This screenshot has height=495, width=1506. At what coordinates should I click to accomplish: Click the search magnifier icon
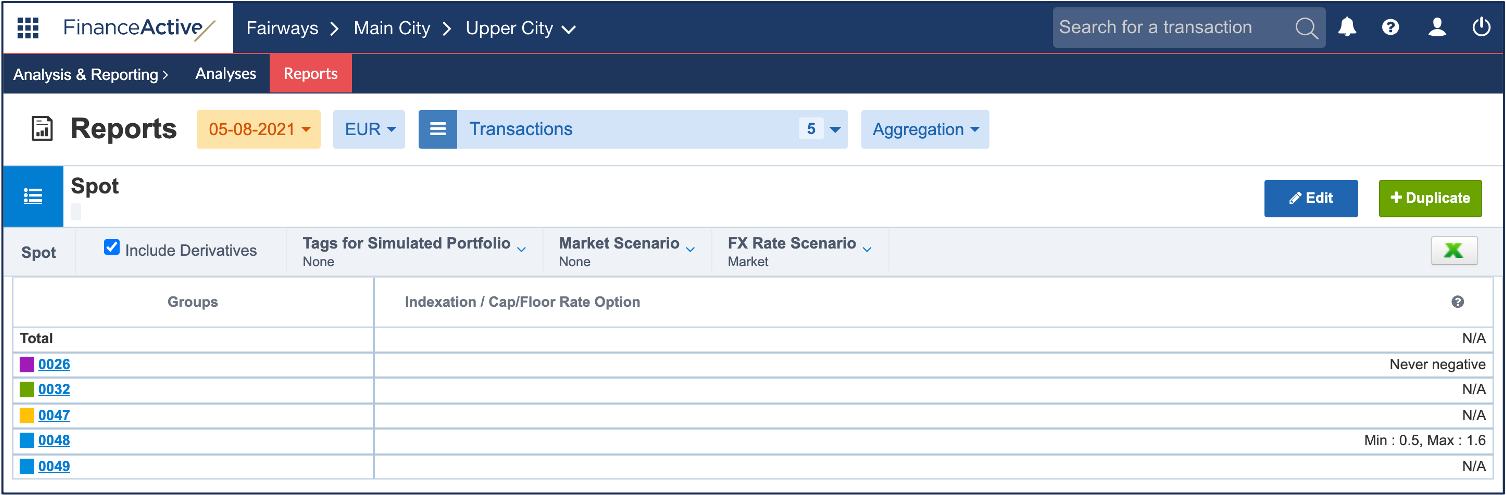(1306, 28)
